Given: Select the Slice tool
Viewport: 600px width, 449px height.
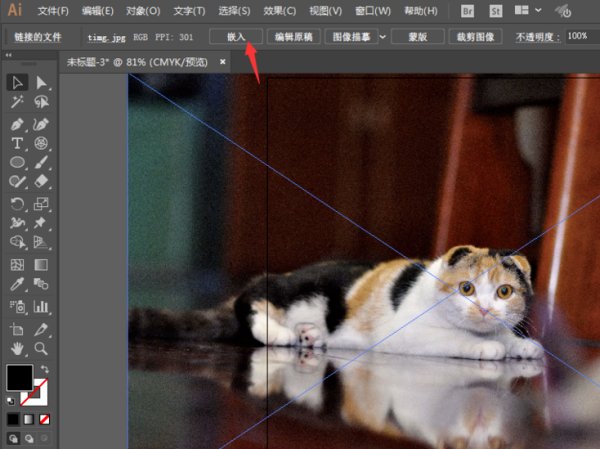Looking at the screenshot, I should (x=41, y=329).
